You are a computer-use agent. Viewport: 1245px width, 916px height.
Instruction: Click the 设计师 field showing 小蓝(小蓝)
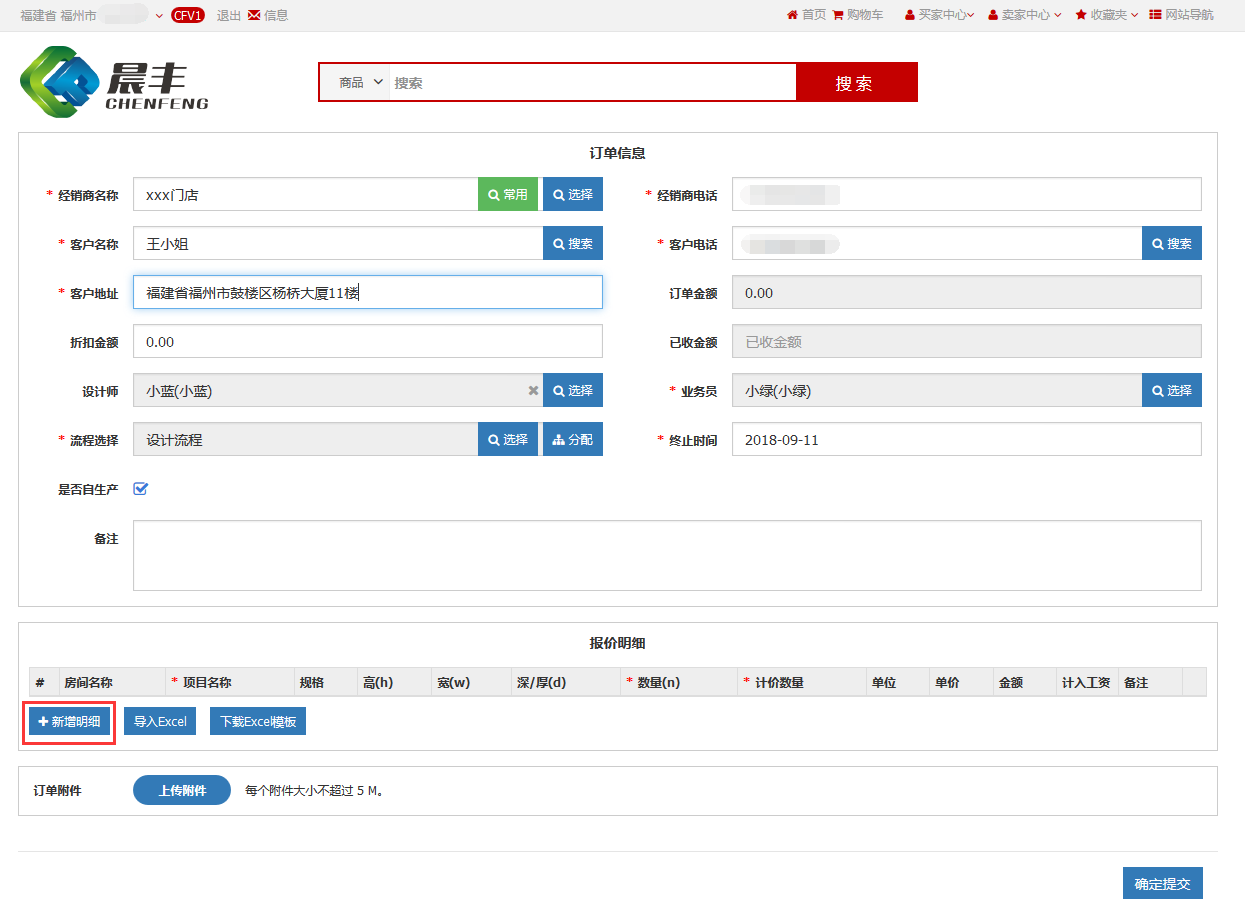coord(338,390)
